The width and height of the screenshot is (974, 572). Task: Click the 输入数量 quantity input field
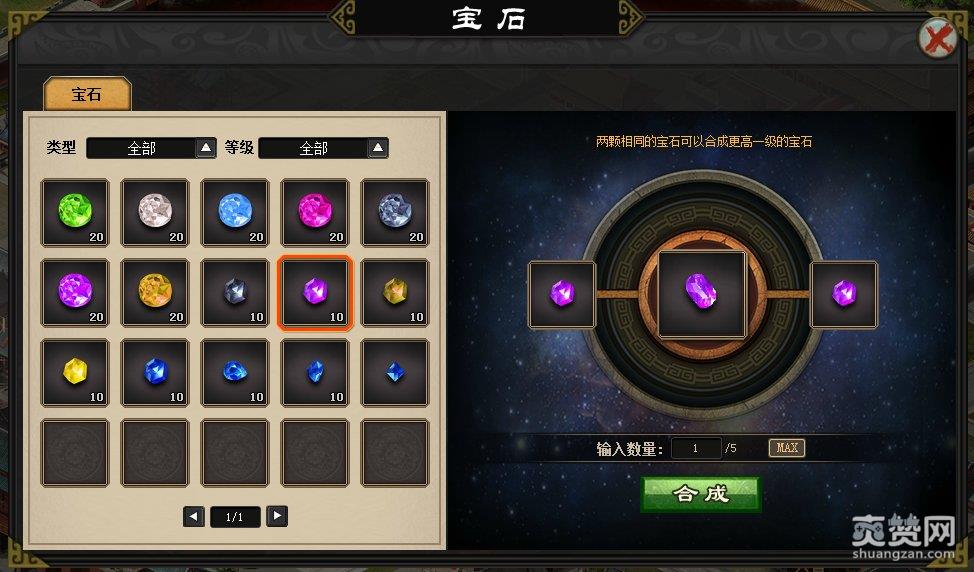(x=696, y=448)
